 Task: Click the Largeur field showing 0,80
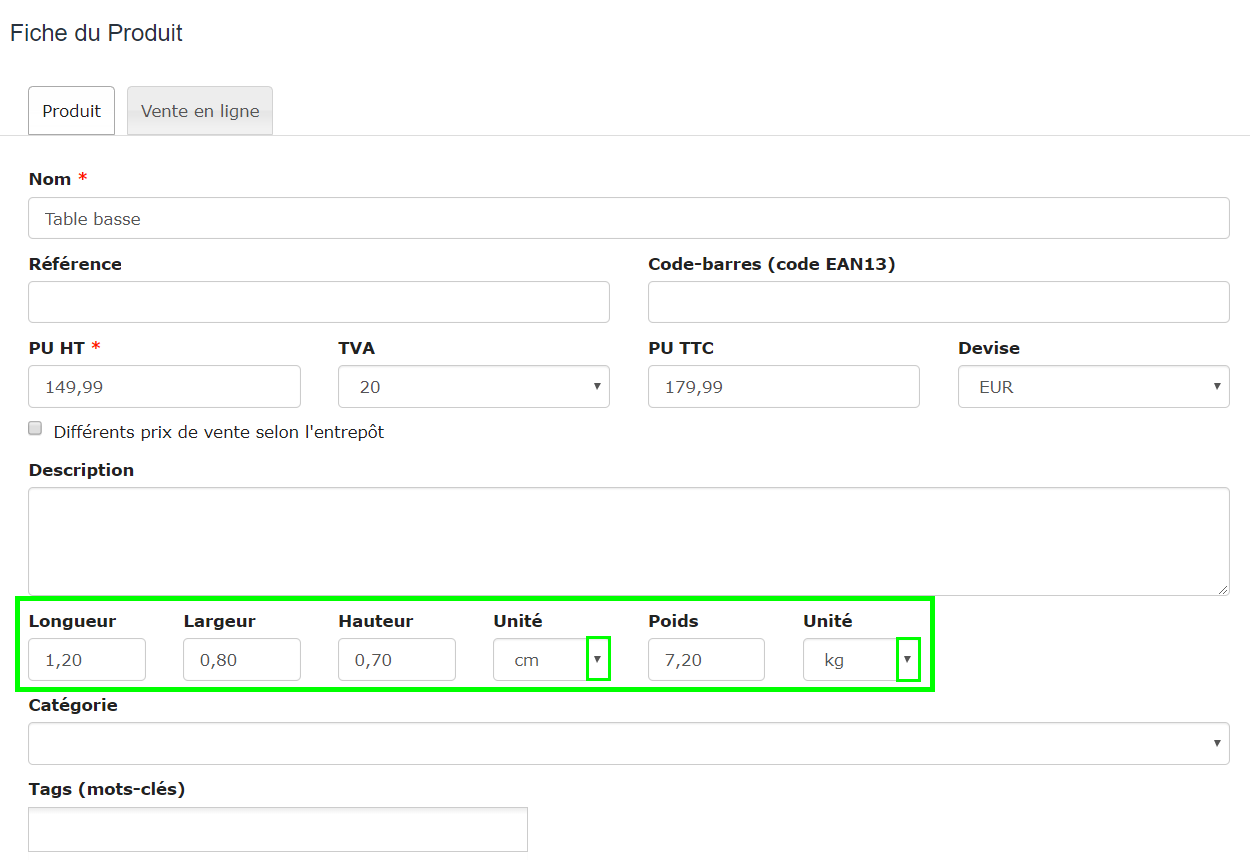[x=240, y=658]
